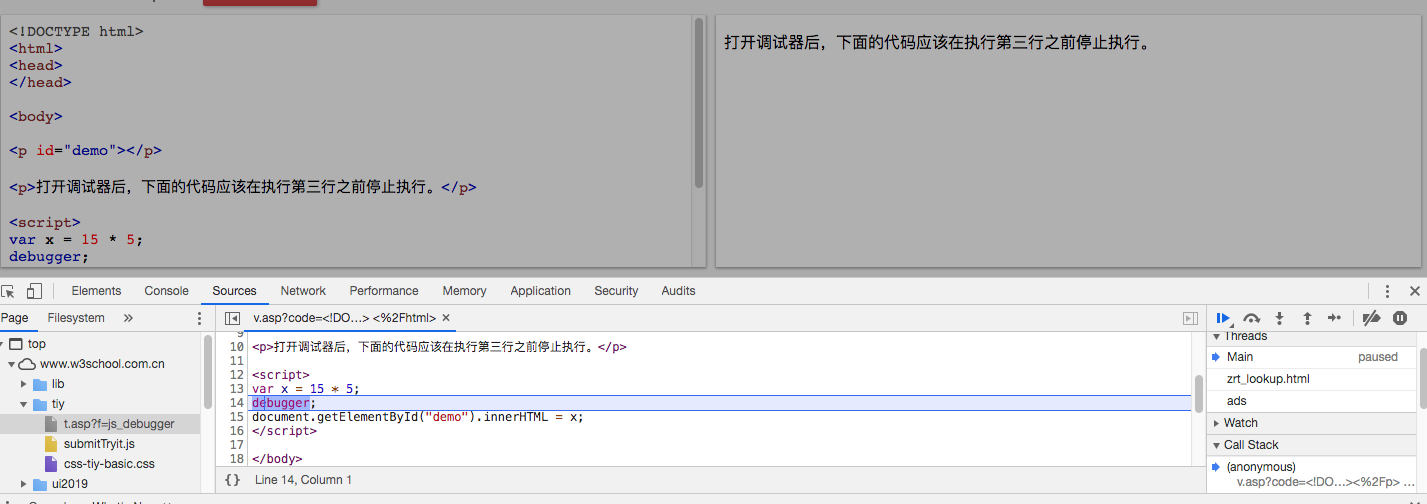Select the Sources tab
This screenshot has width=1427, height=504.
coord(234,291)
